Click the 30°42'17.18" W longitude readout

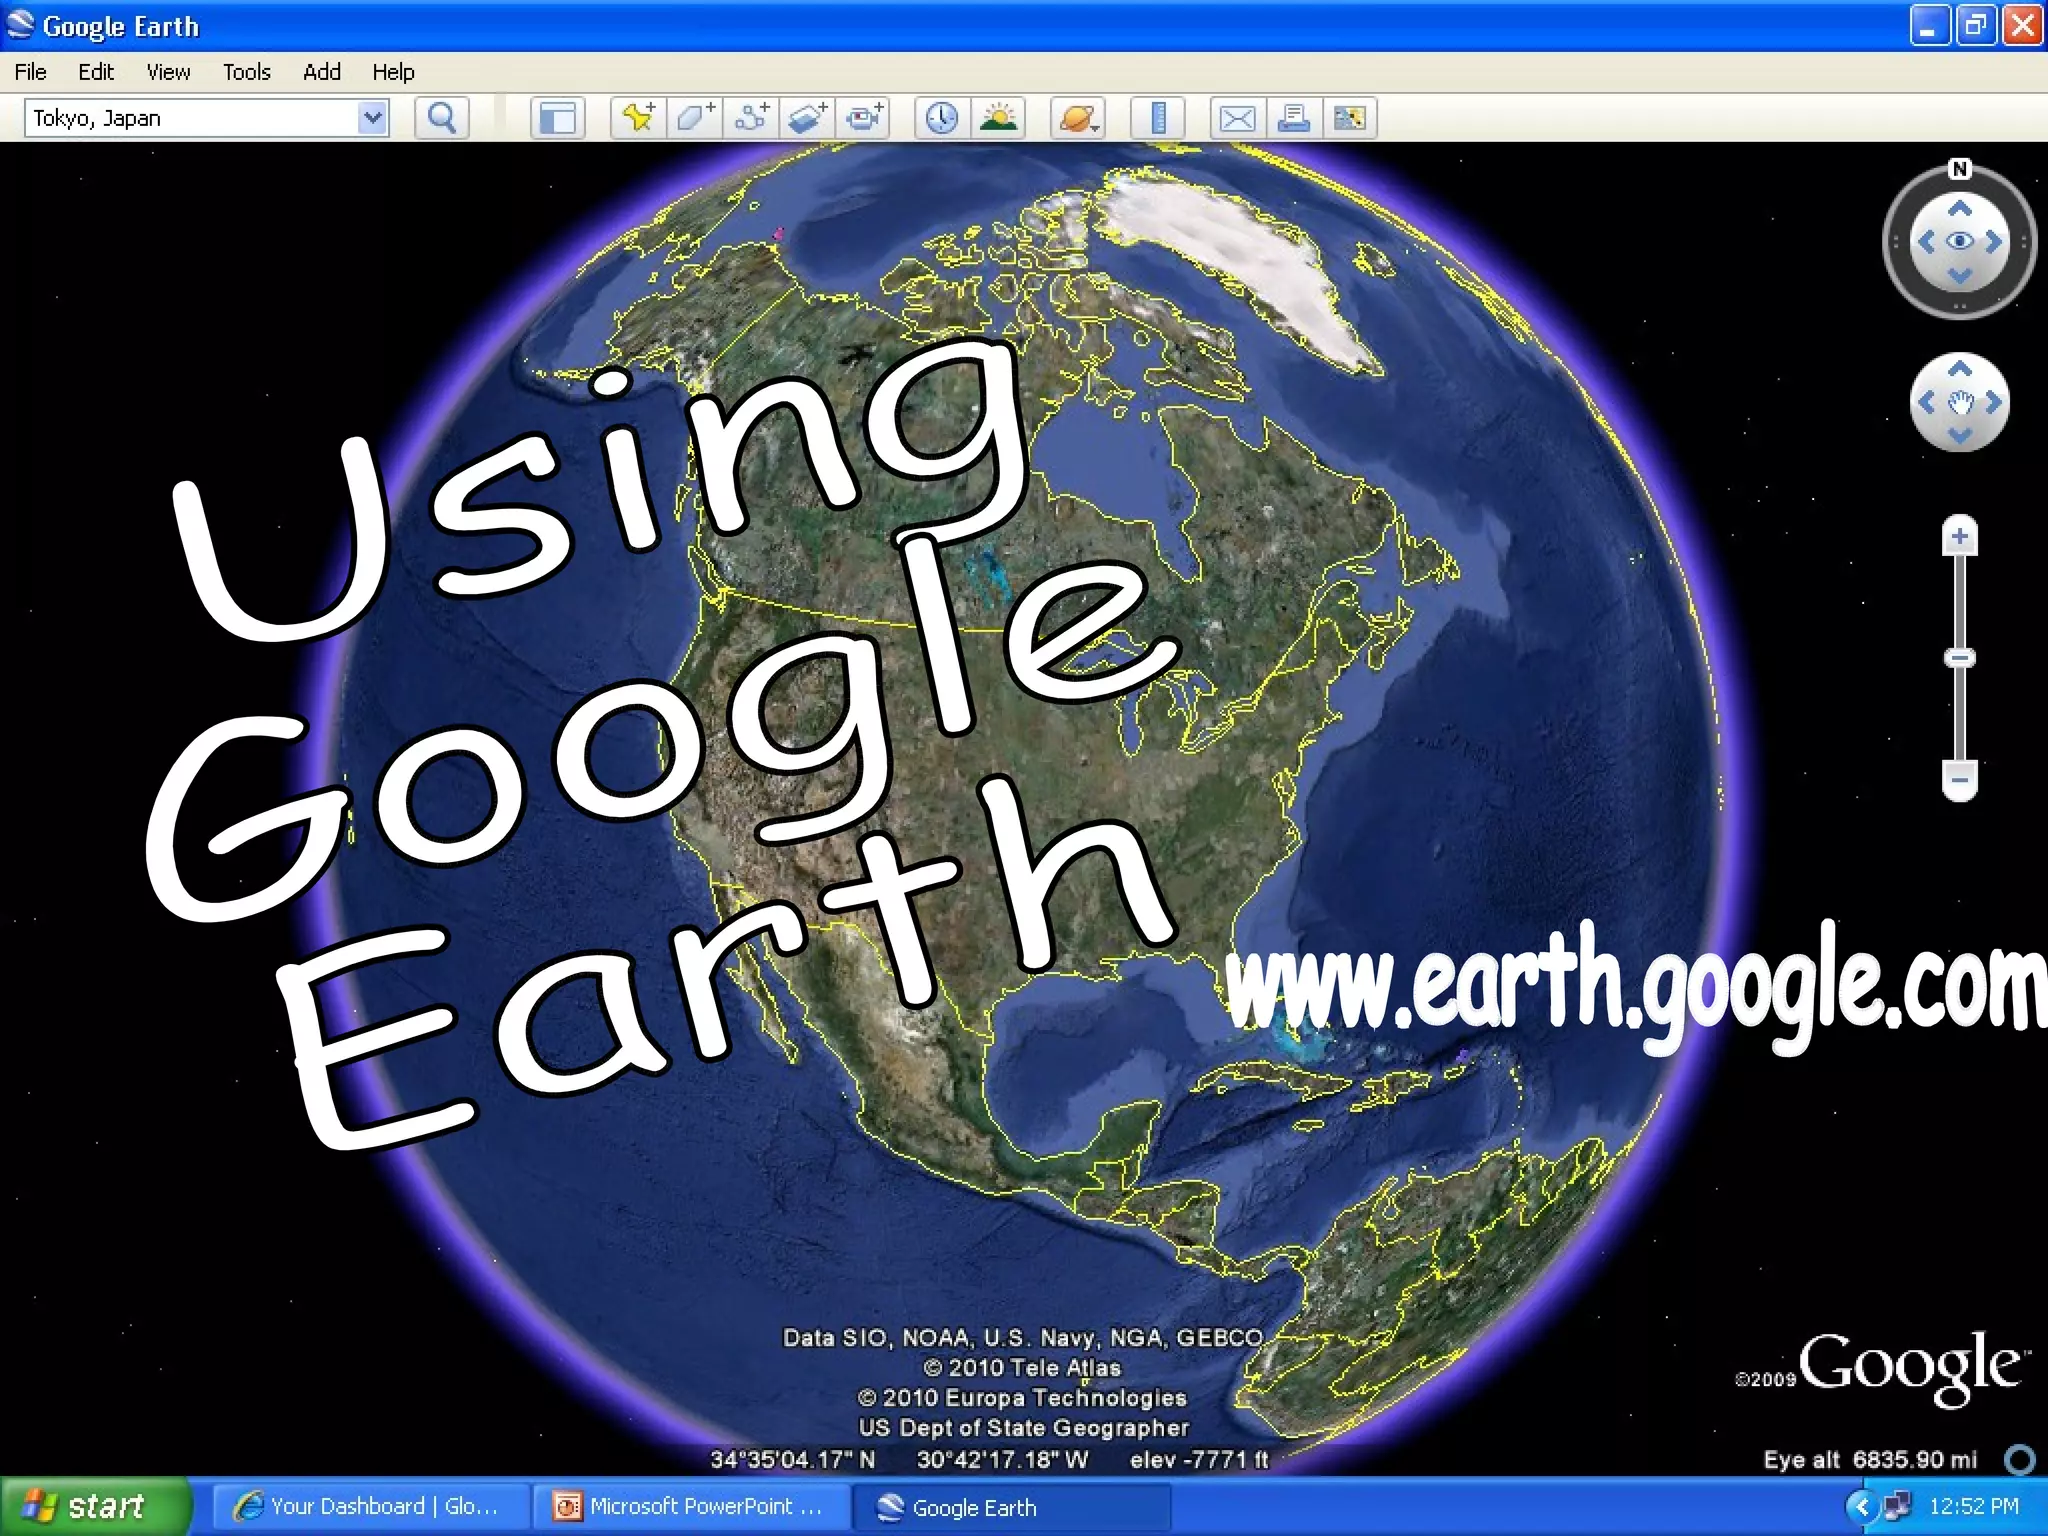click(x=1002, y=1460)
